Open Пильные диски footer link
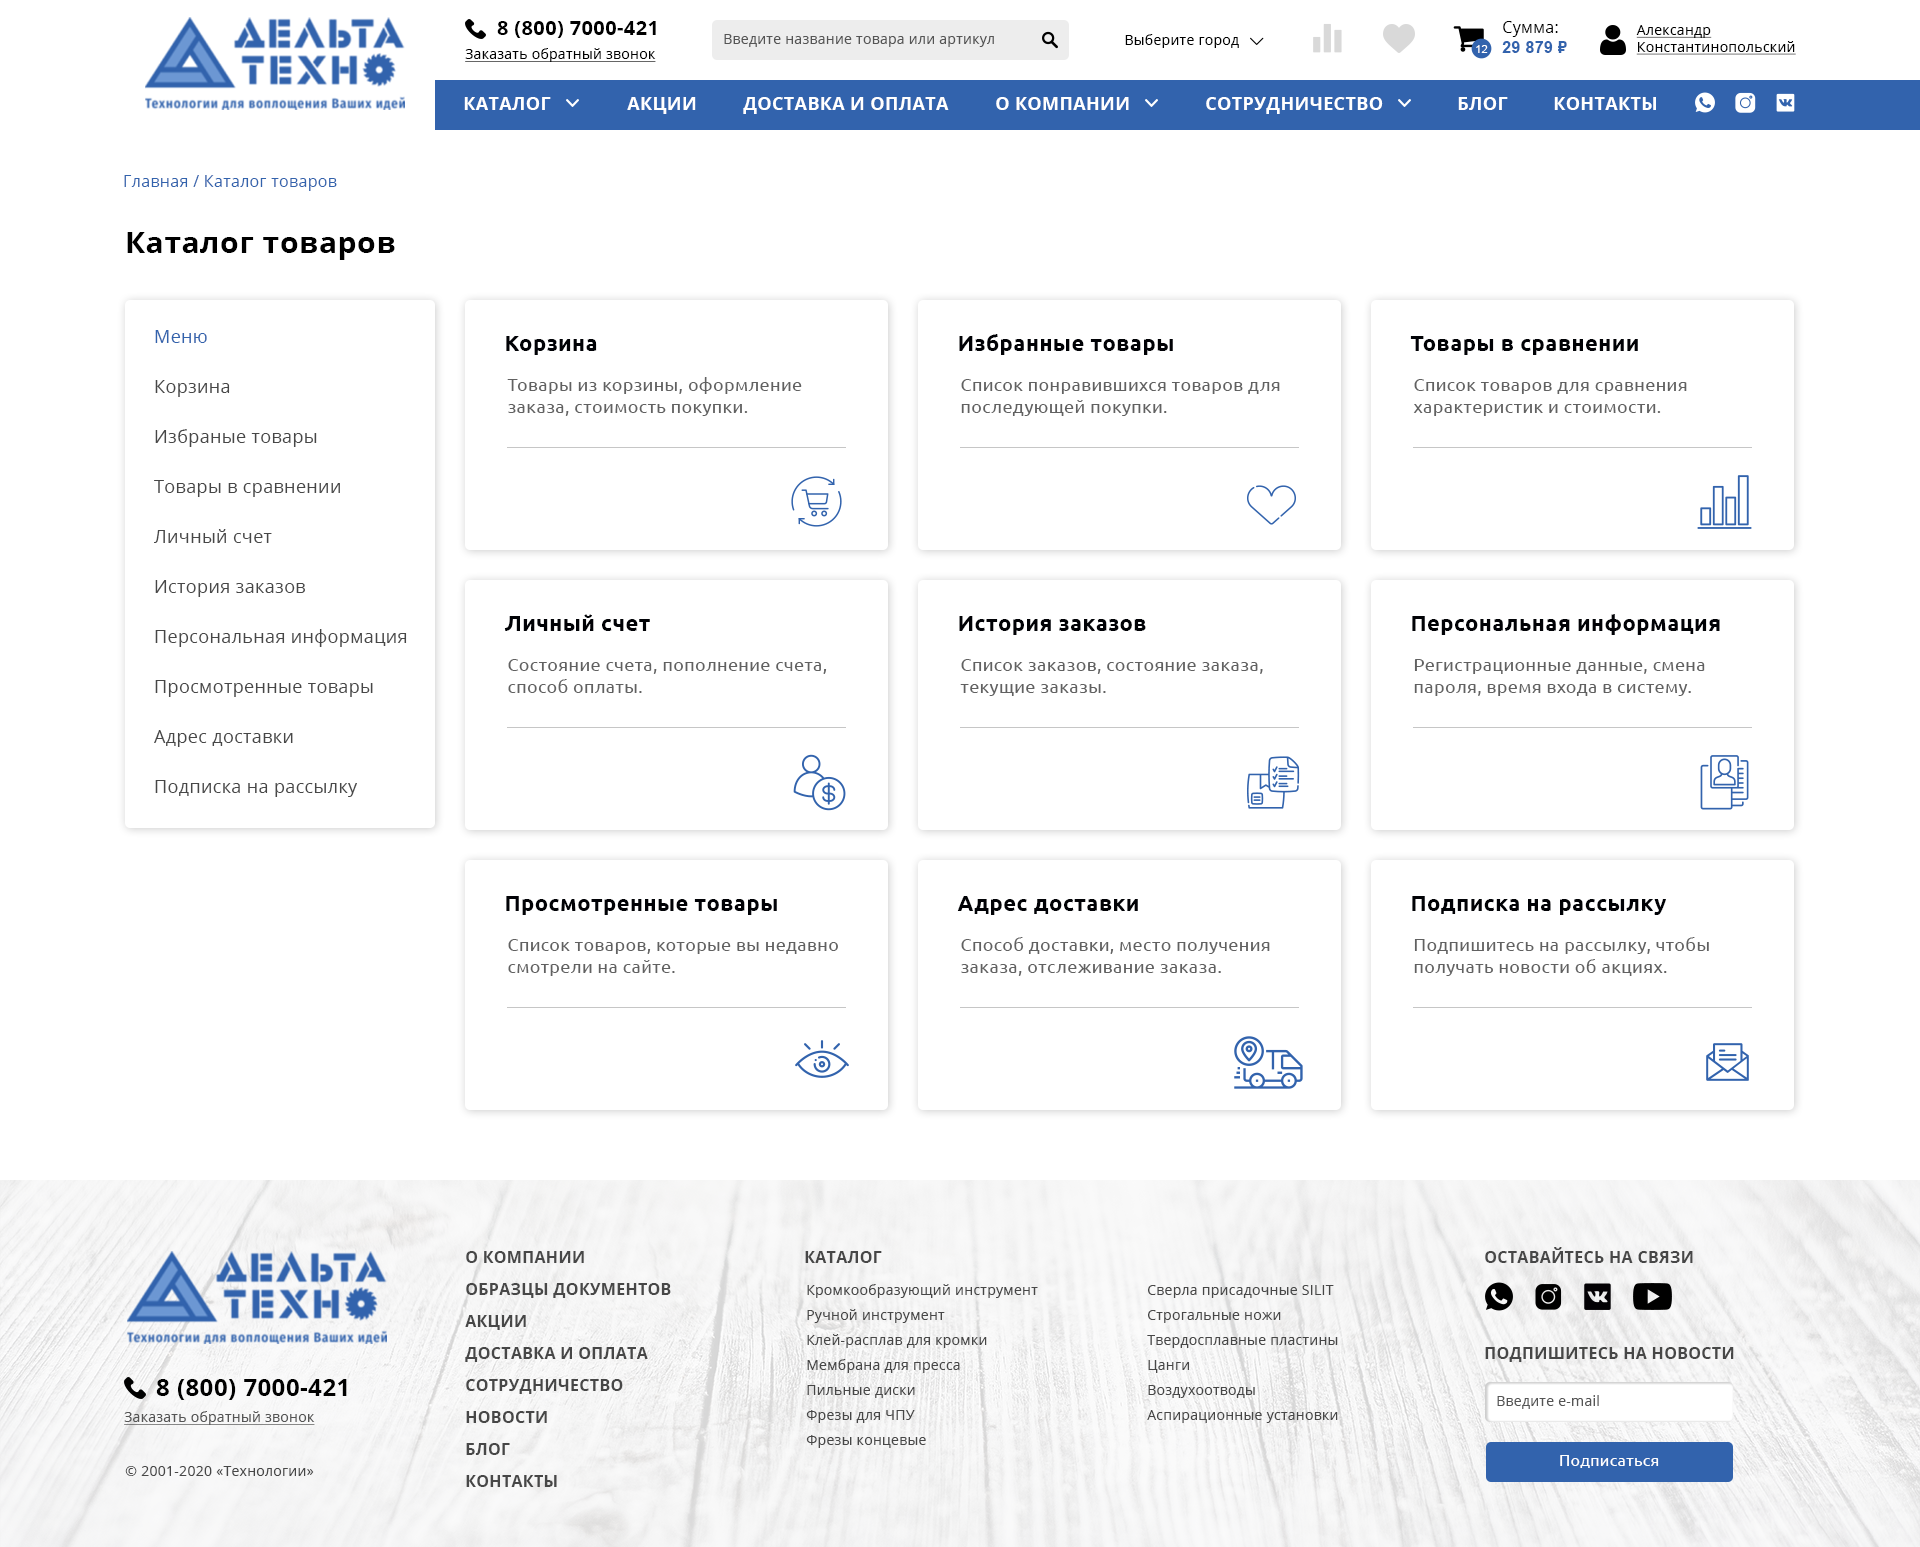Viewport: 1920px width, 1547px height. pos(860,1390)
